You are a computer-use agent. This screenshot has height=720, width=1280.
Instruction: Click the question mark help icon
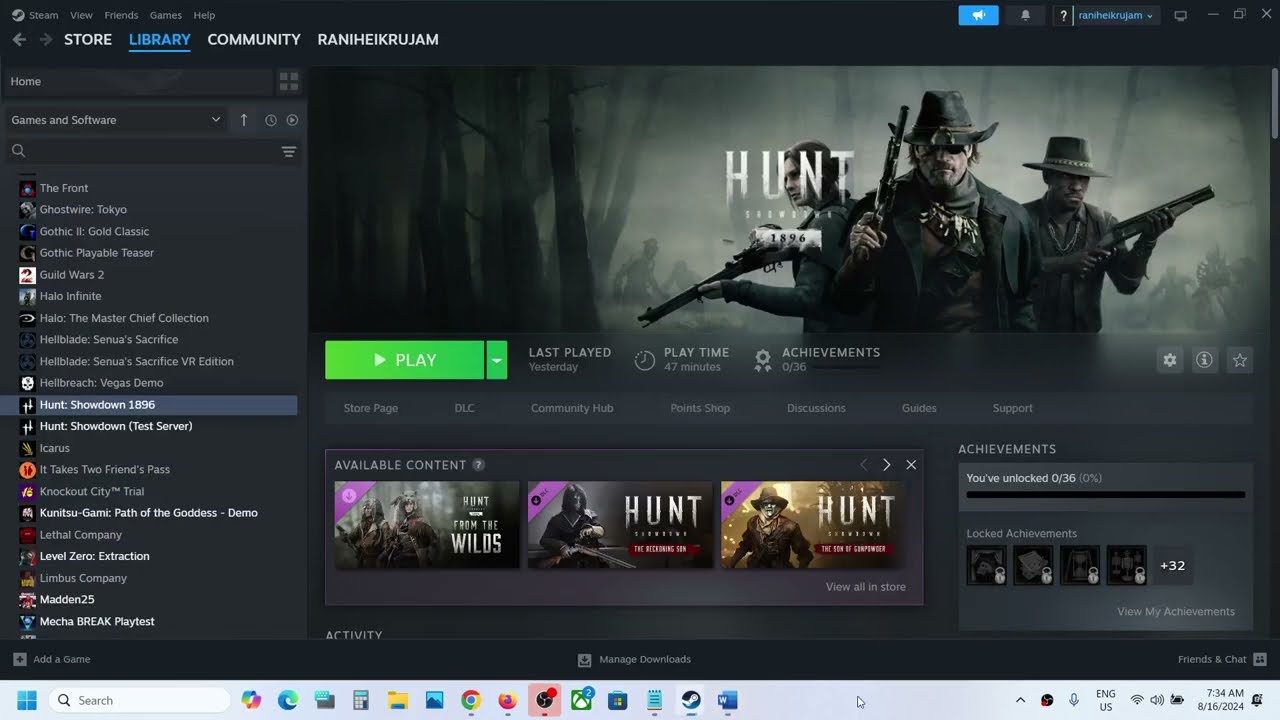[1064, 15]
